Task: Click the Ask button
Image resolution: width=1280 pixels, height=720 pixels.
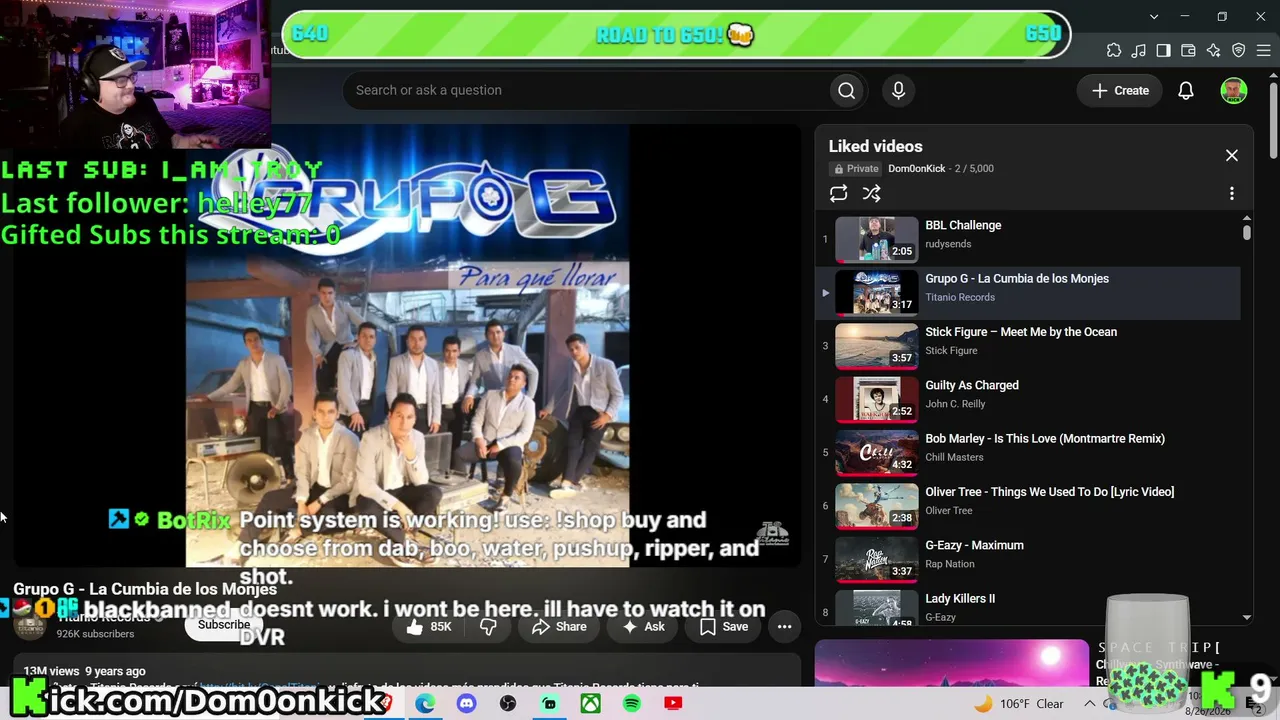Action: [x=643, y=627]
